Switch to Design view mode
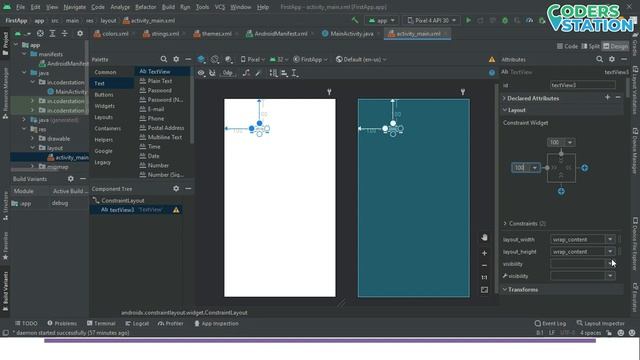Viewport: 640px width, 360px height. 616,46
